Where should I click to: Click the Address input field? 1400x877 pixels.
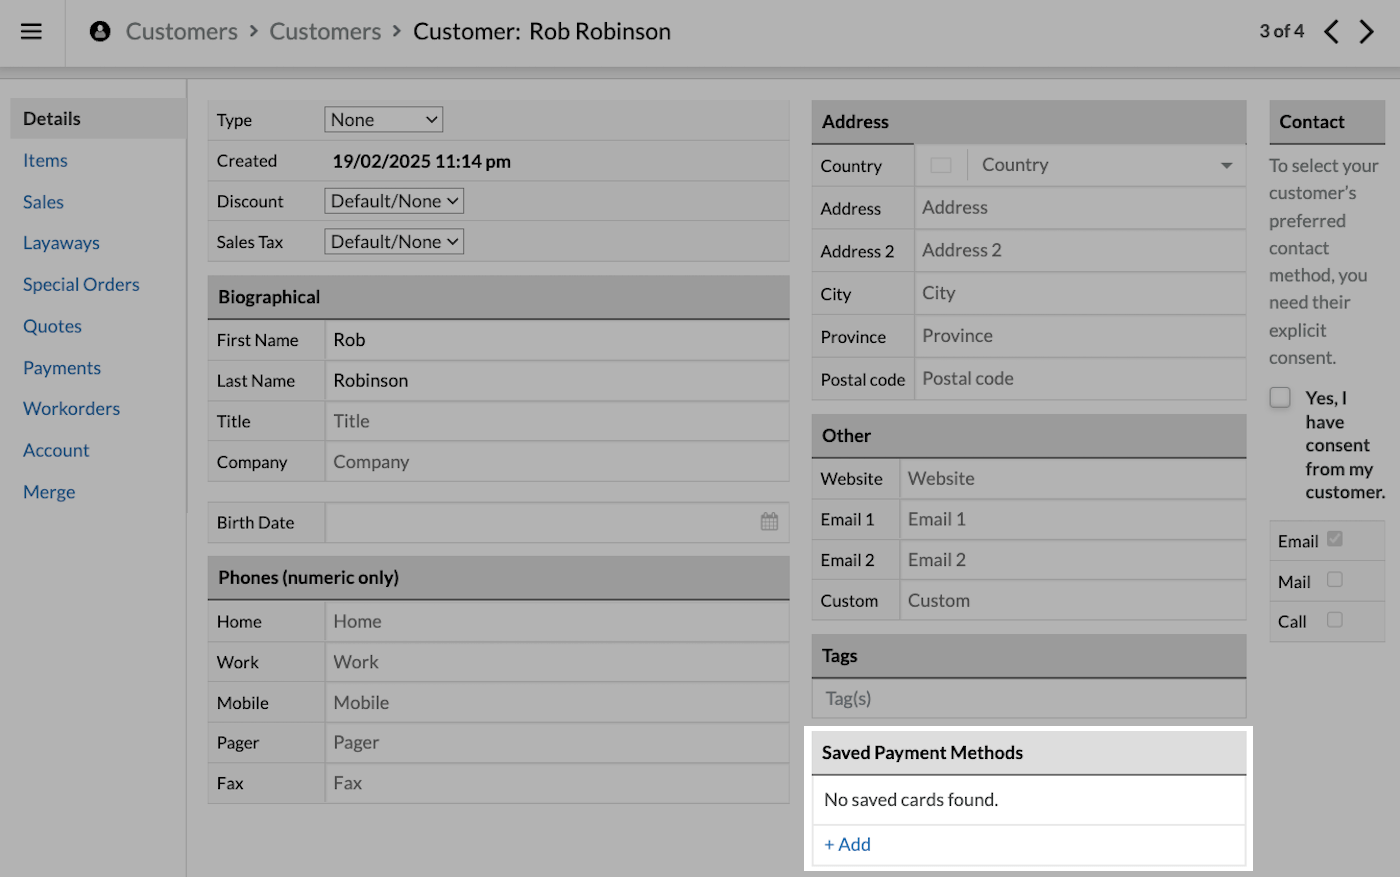pos(1080,208)
